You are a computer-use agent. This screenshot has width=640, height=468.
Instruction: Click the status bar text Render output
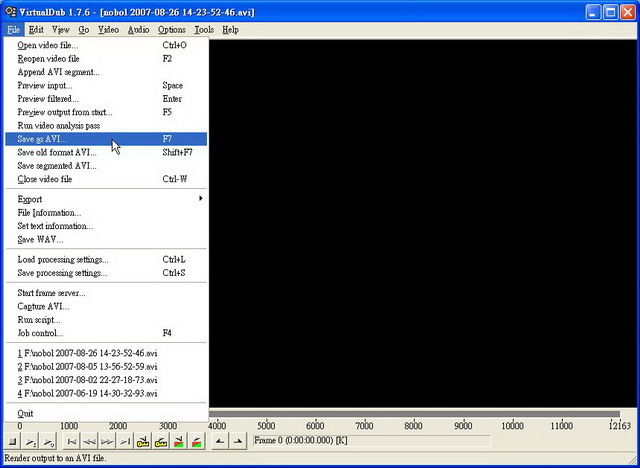pos(56,458)
